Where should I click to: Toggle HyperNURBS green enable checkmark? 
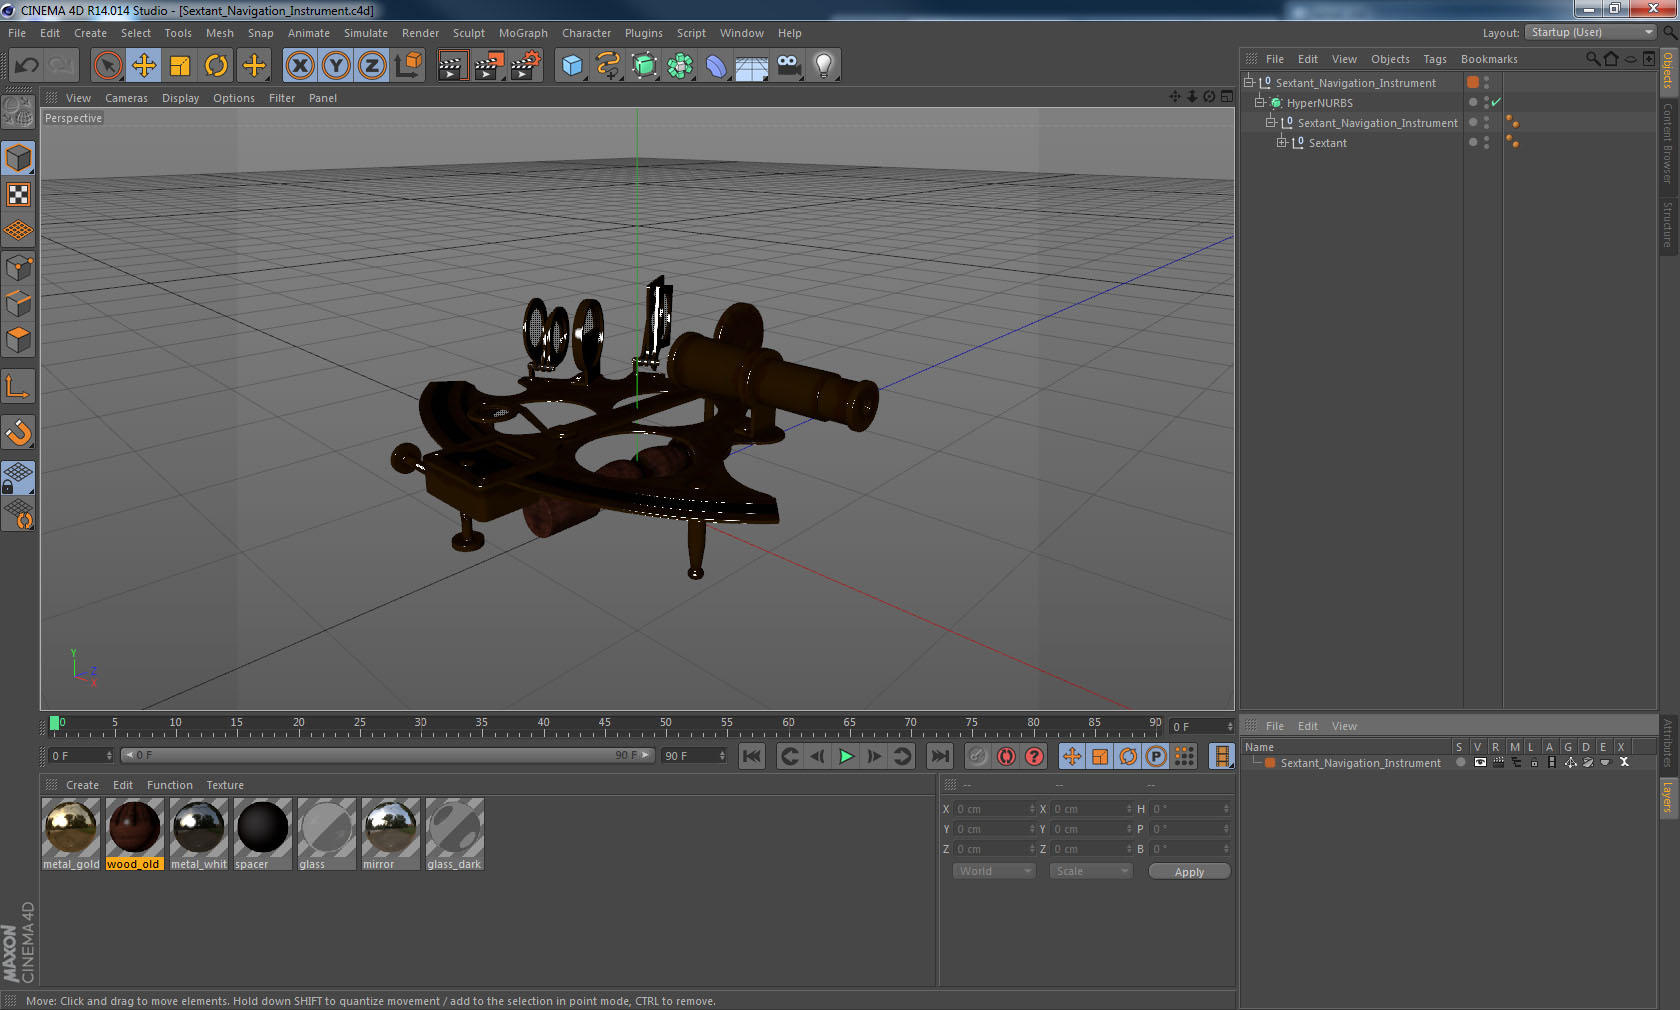coord(1496,103)
